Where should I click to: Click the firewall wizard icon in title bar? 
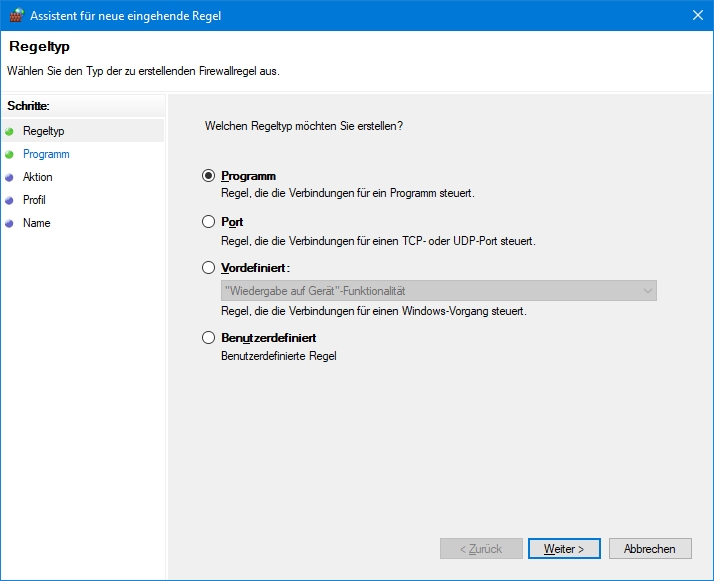16,15
